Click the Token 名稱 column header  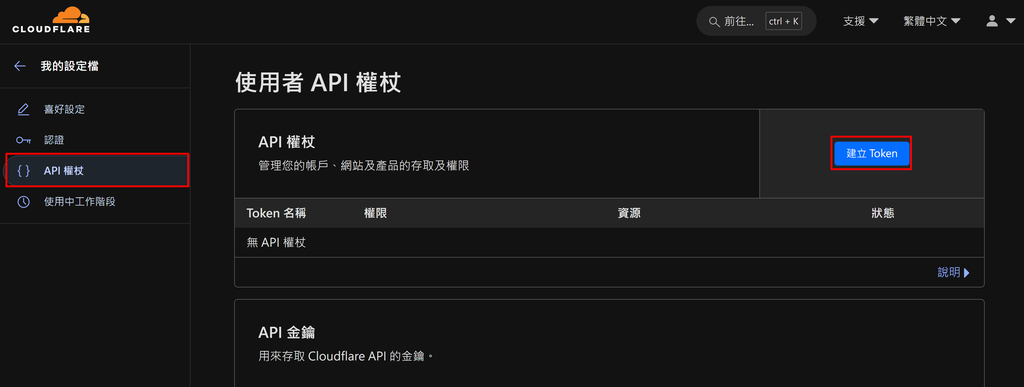(276, 213)
